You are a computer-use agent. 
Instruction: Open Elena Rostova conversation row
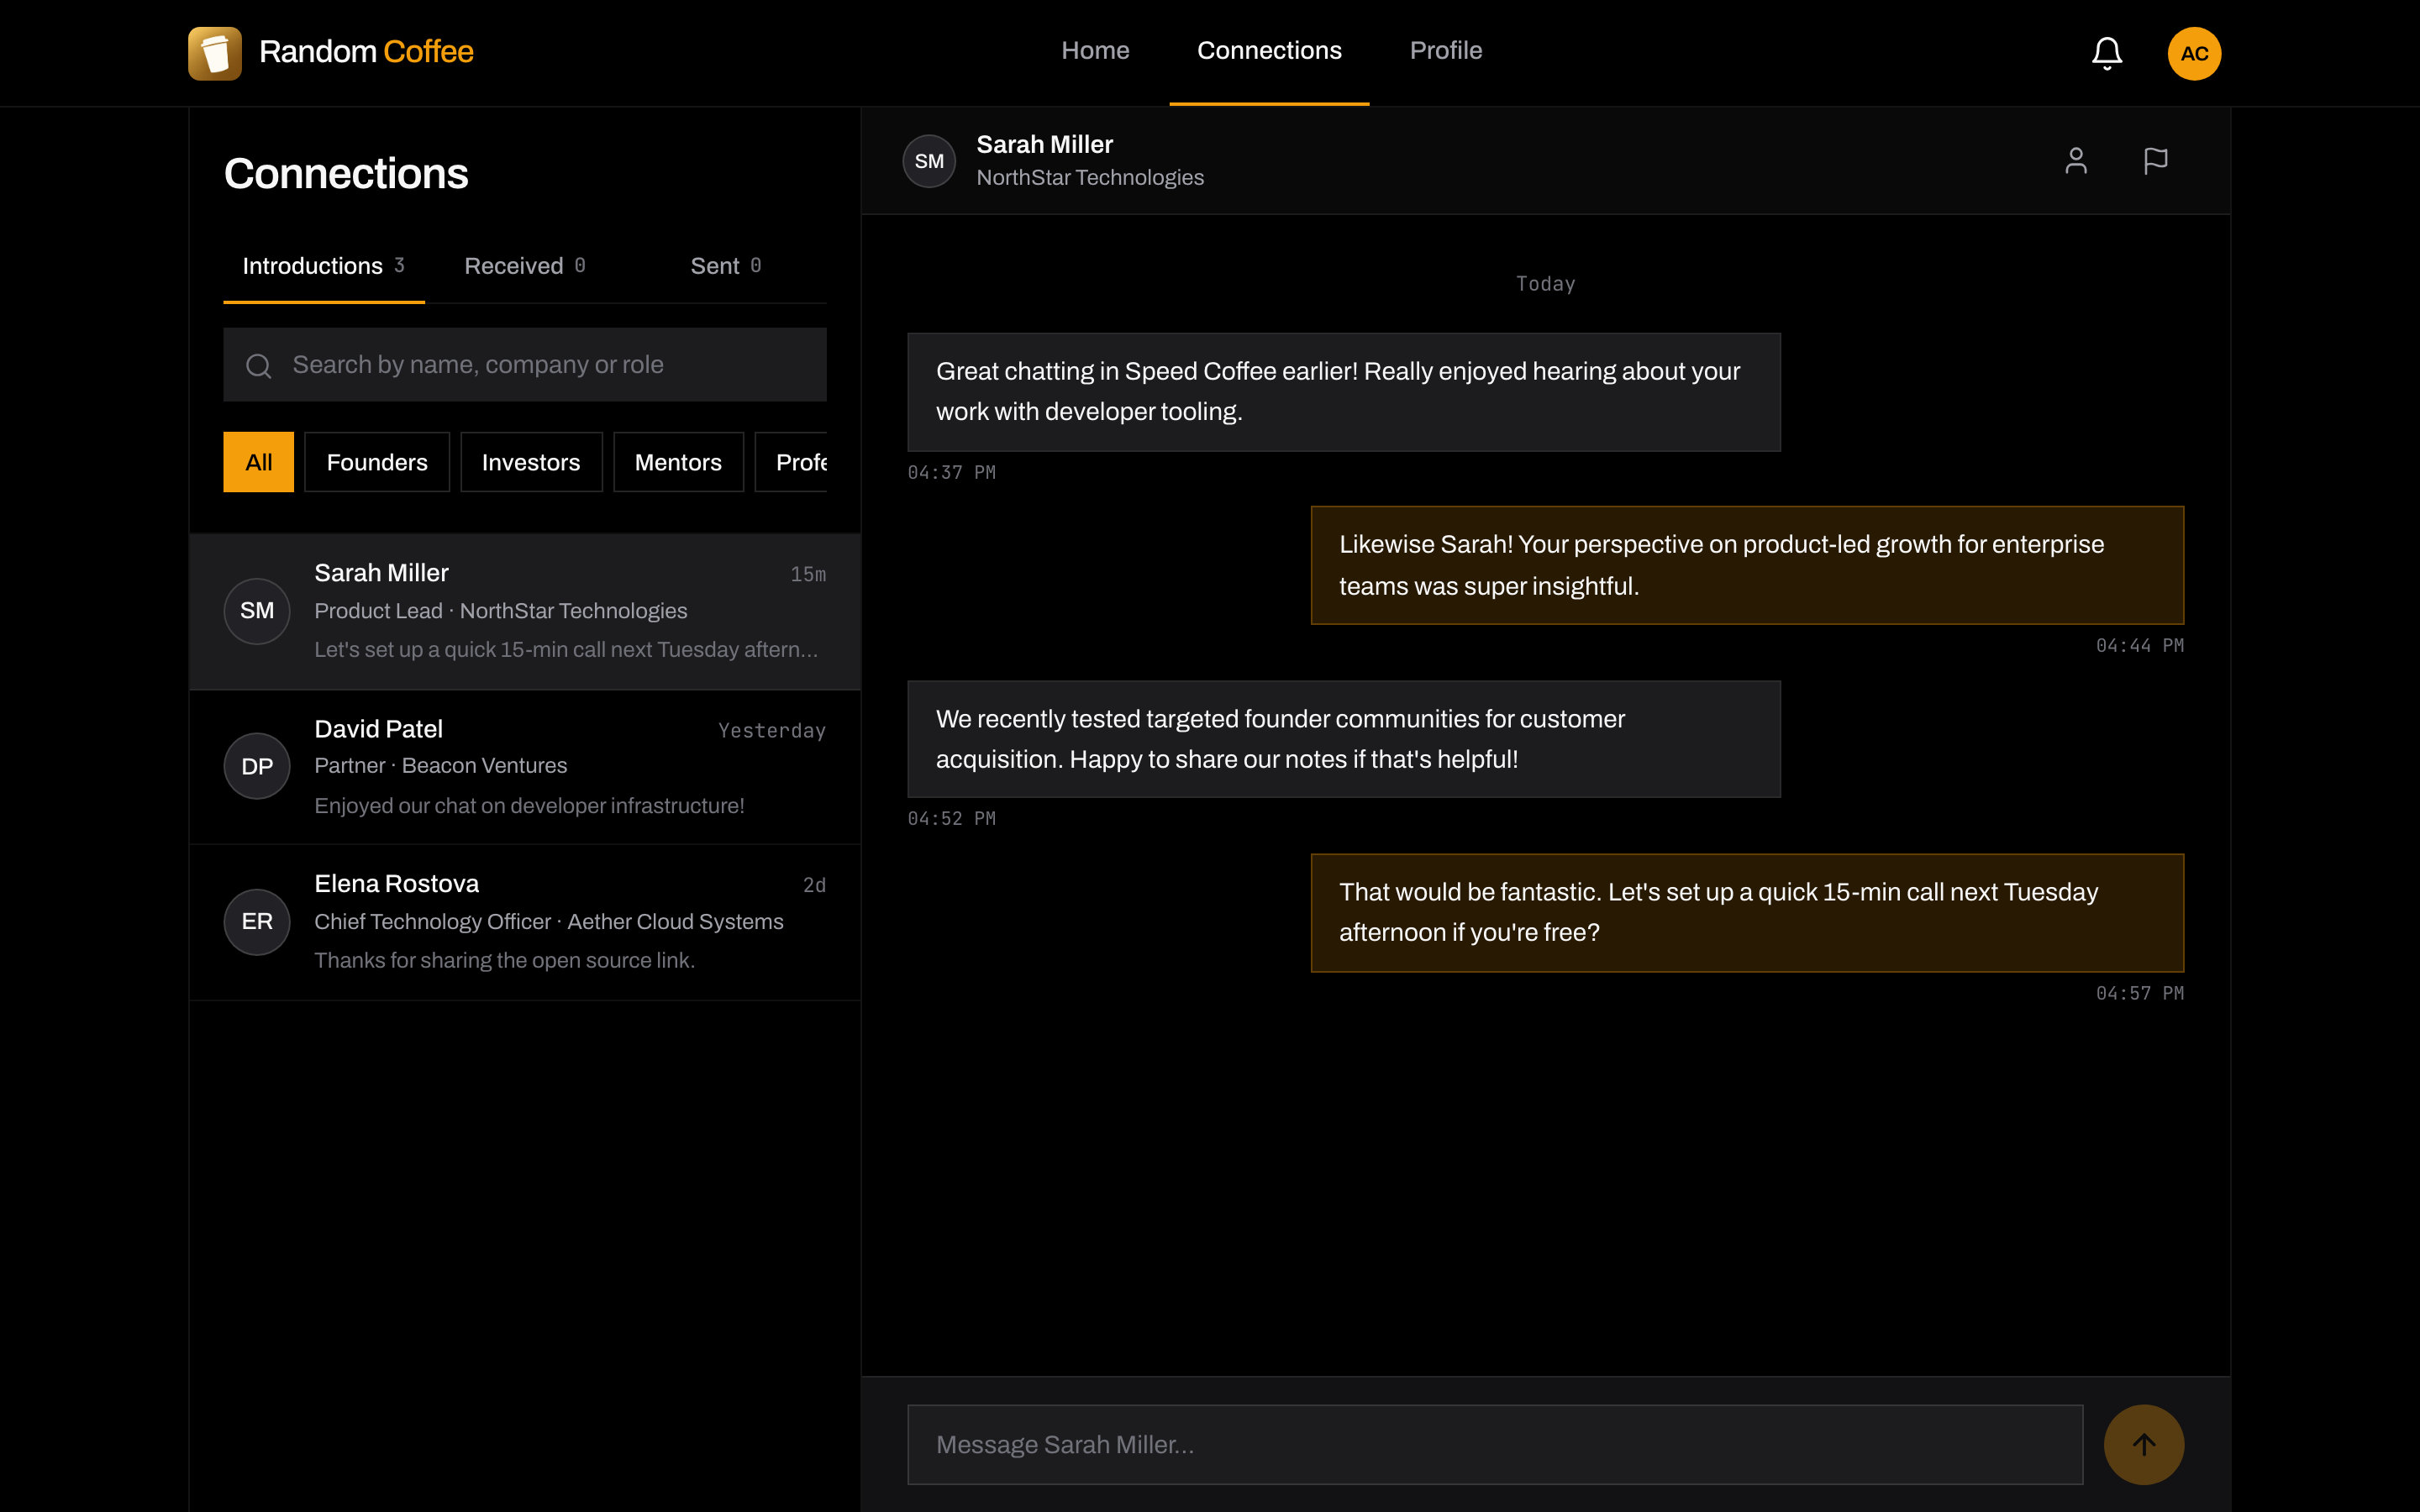click(525, 922)
